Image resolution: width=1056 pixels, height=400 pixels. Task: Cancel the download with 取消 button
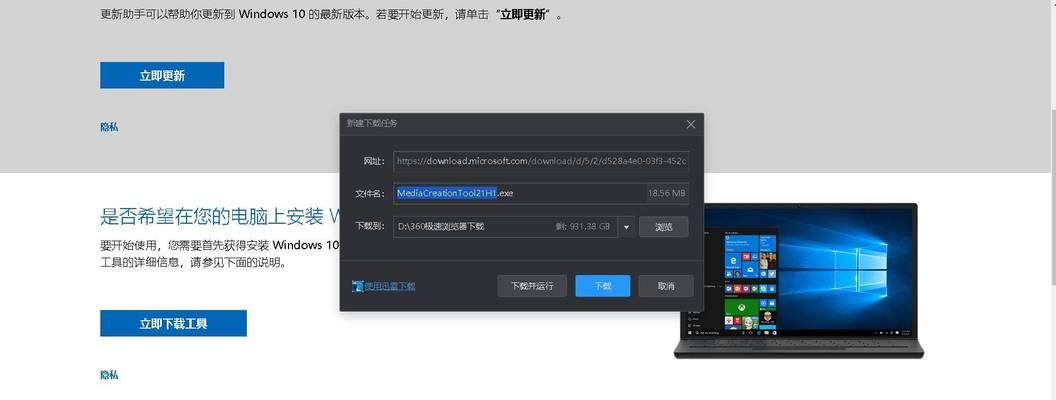(666, 286)
